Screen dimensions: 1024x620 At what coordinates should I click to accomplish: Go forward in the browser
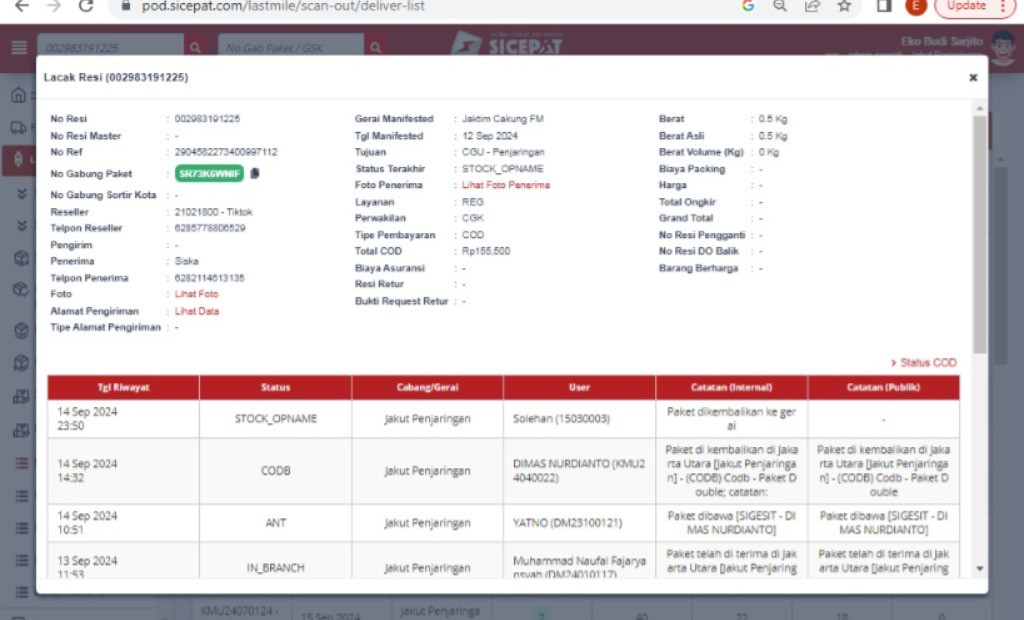click(x=54, y=6)
